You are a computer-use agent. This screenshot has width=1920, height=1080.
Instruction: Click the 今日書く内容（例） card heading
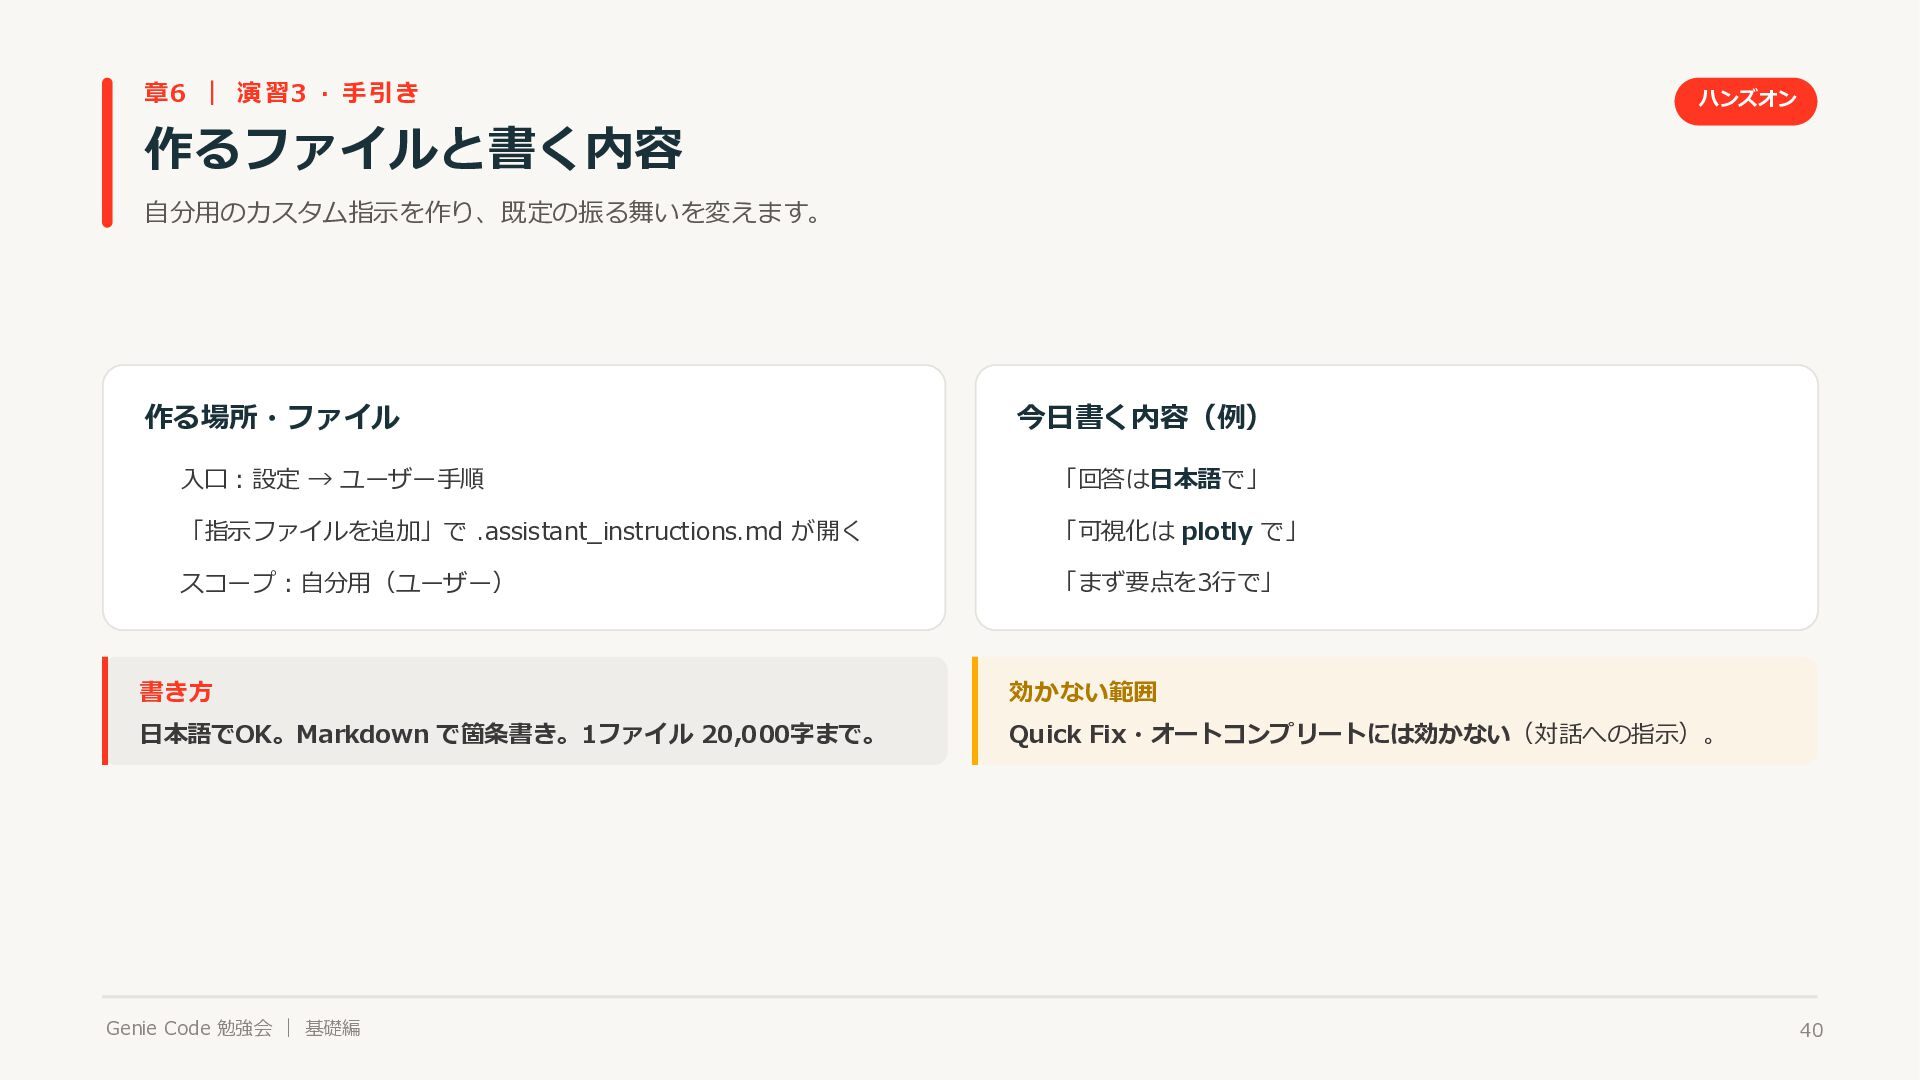1139,417
